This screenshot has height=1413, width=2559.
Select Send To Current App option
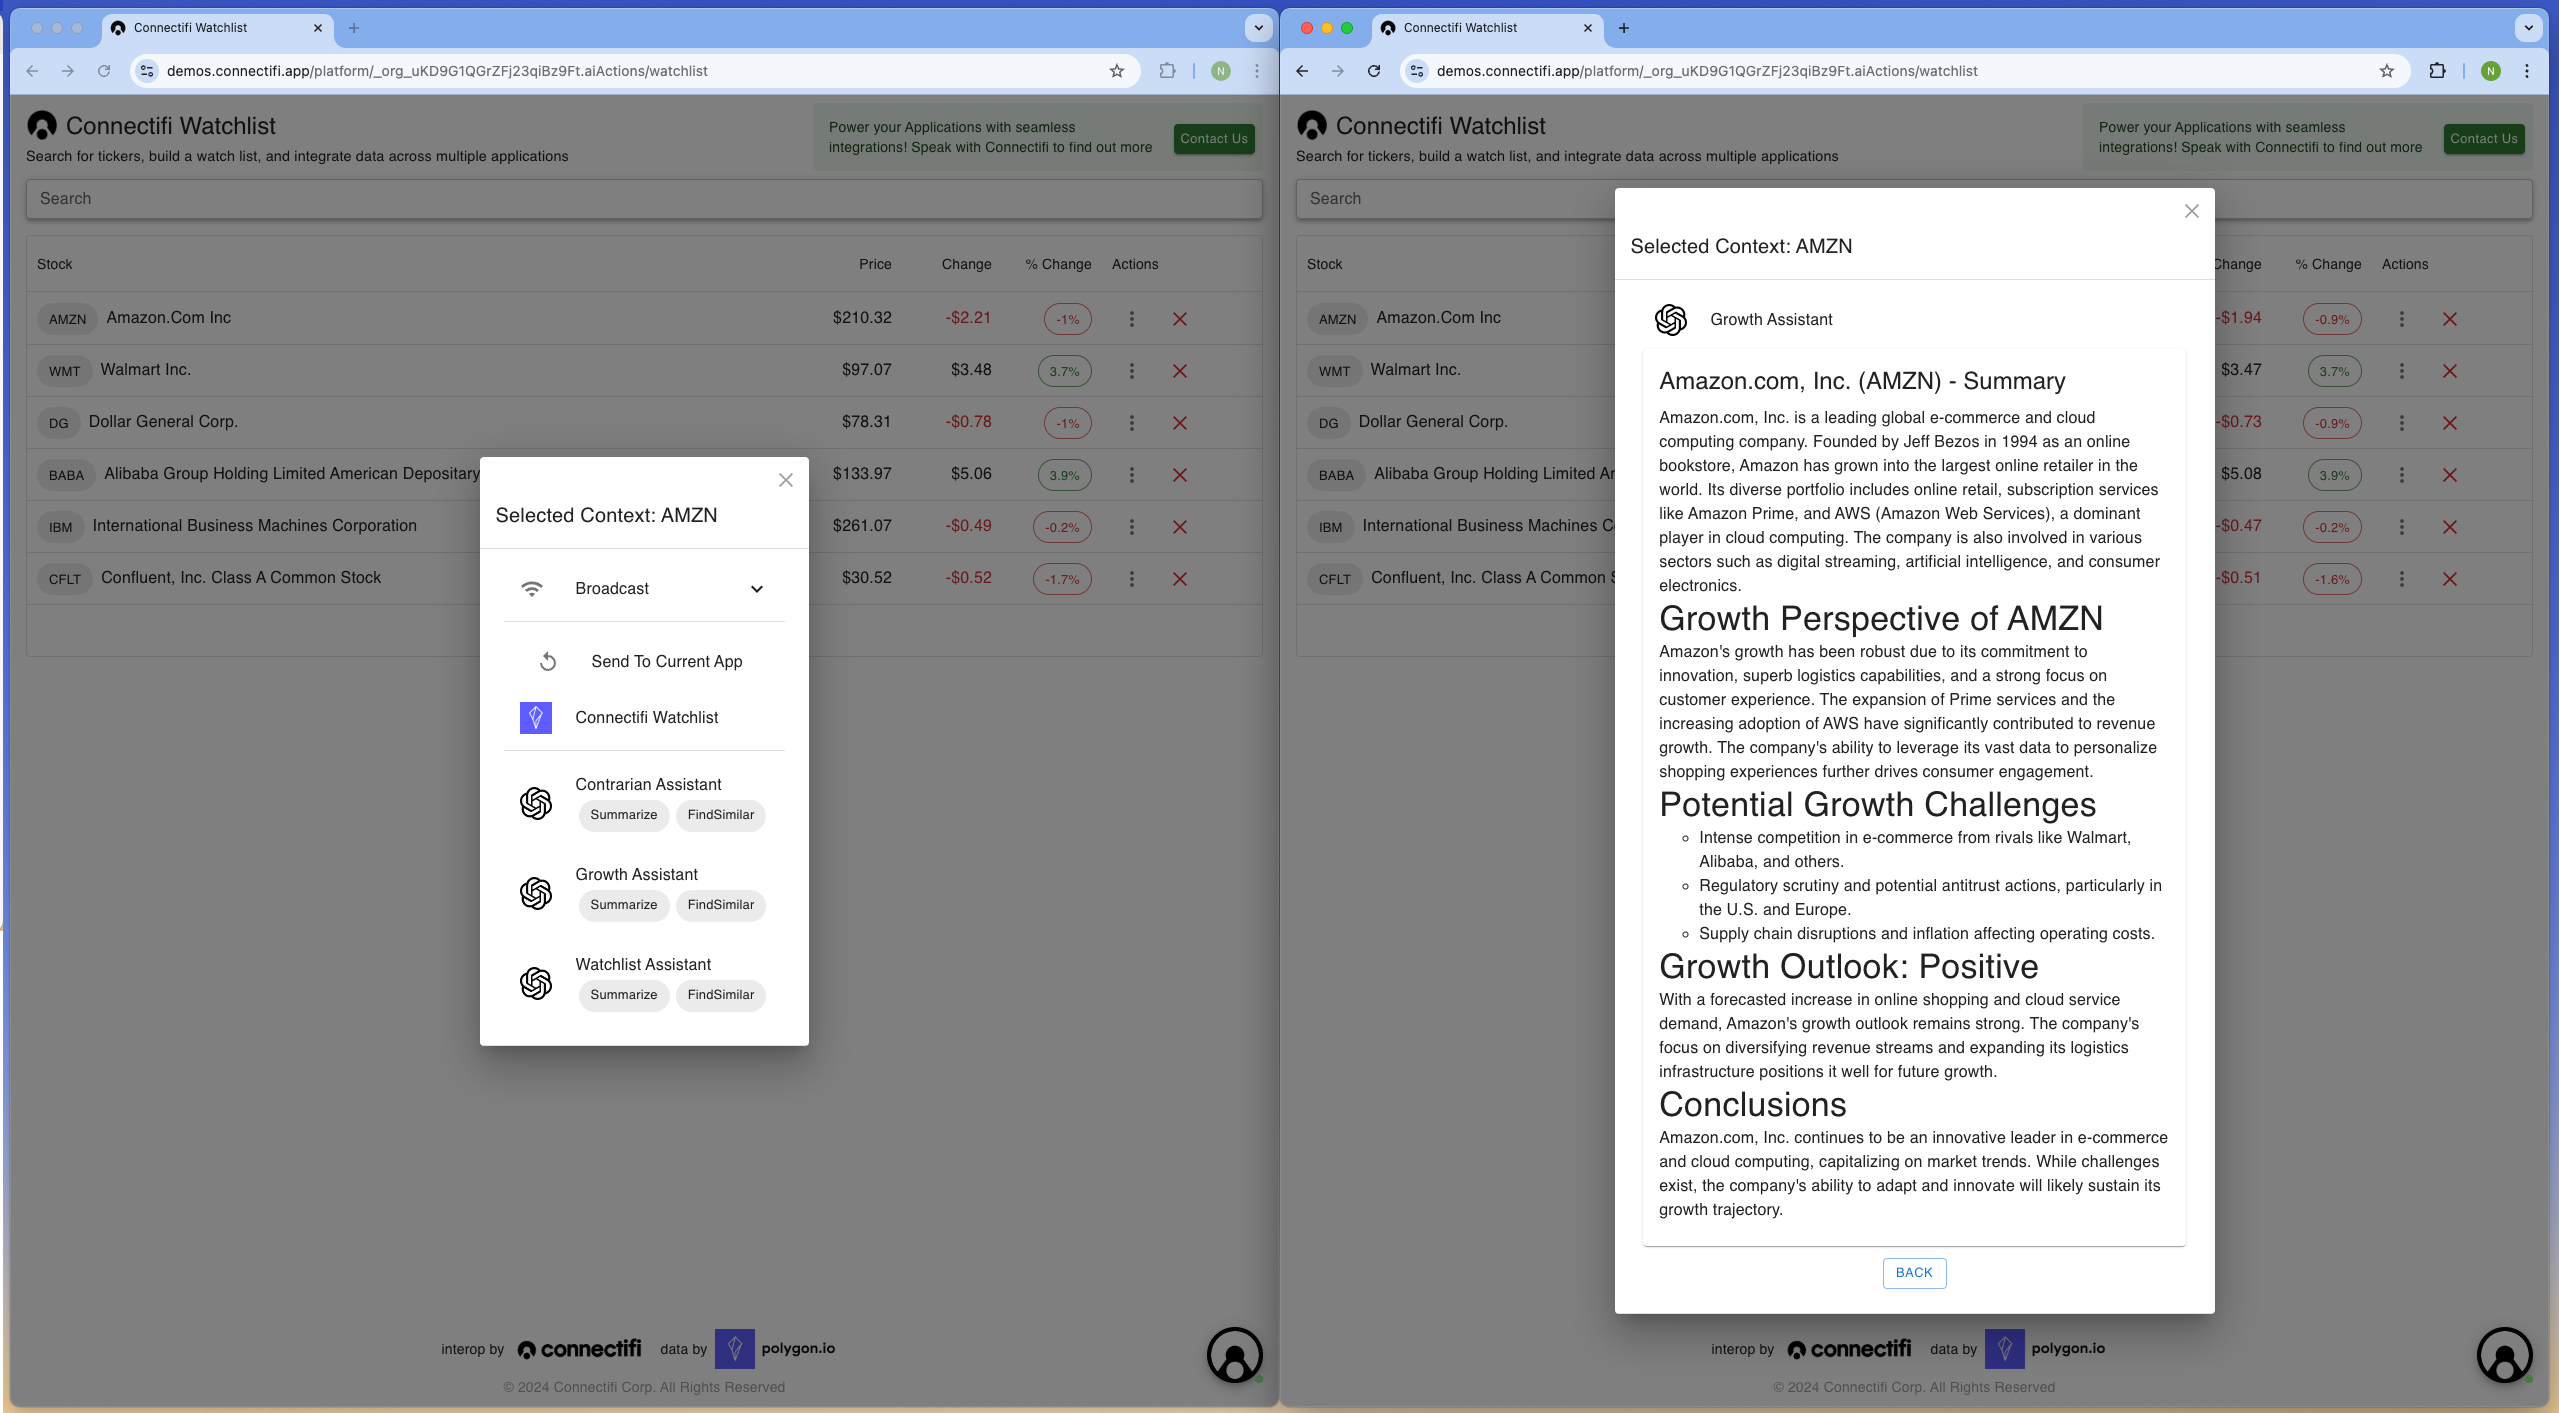pos(644,661)
